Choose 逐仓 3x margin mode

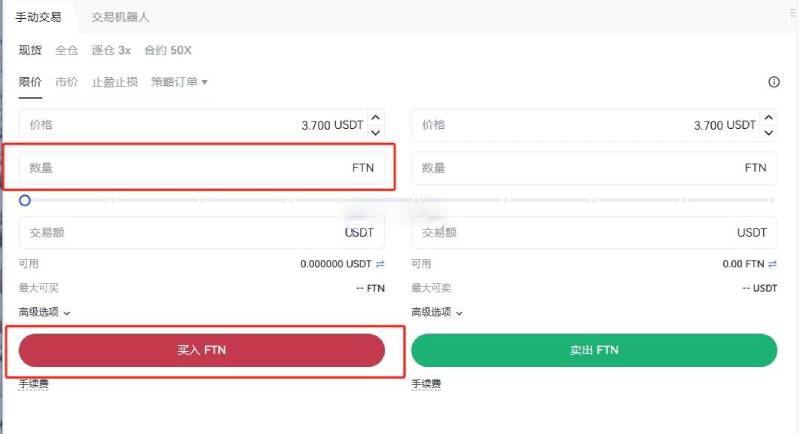[x=111, y=50]
